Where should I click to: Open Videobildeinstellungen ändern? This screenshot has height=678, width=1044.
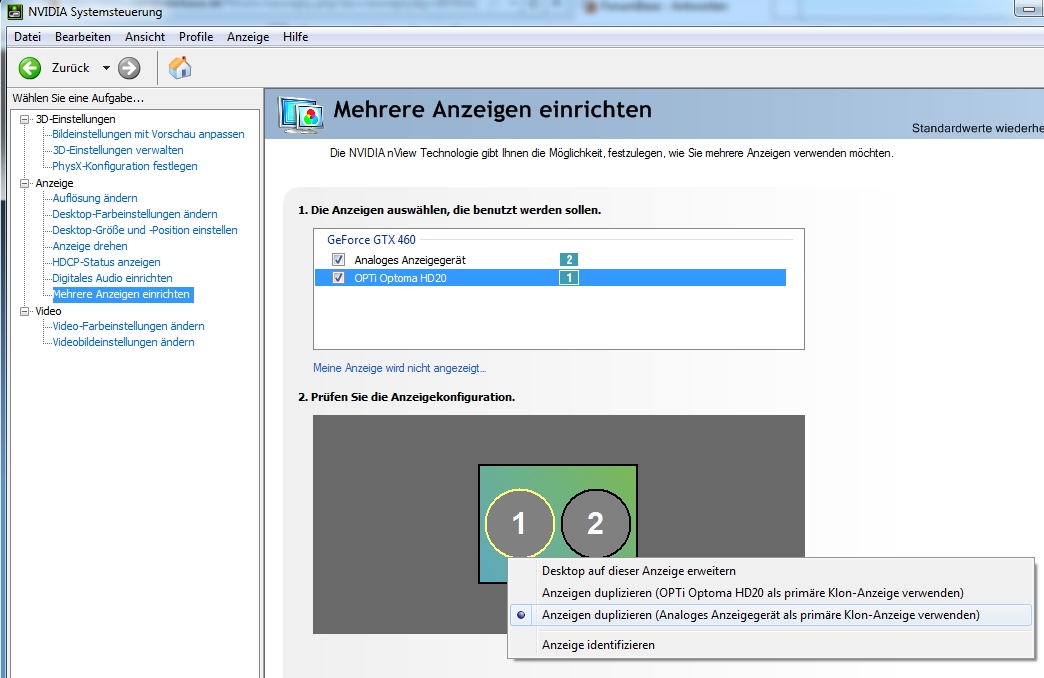123,342
